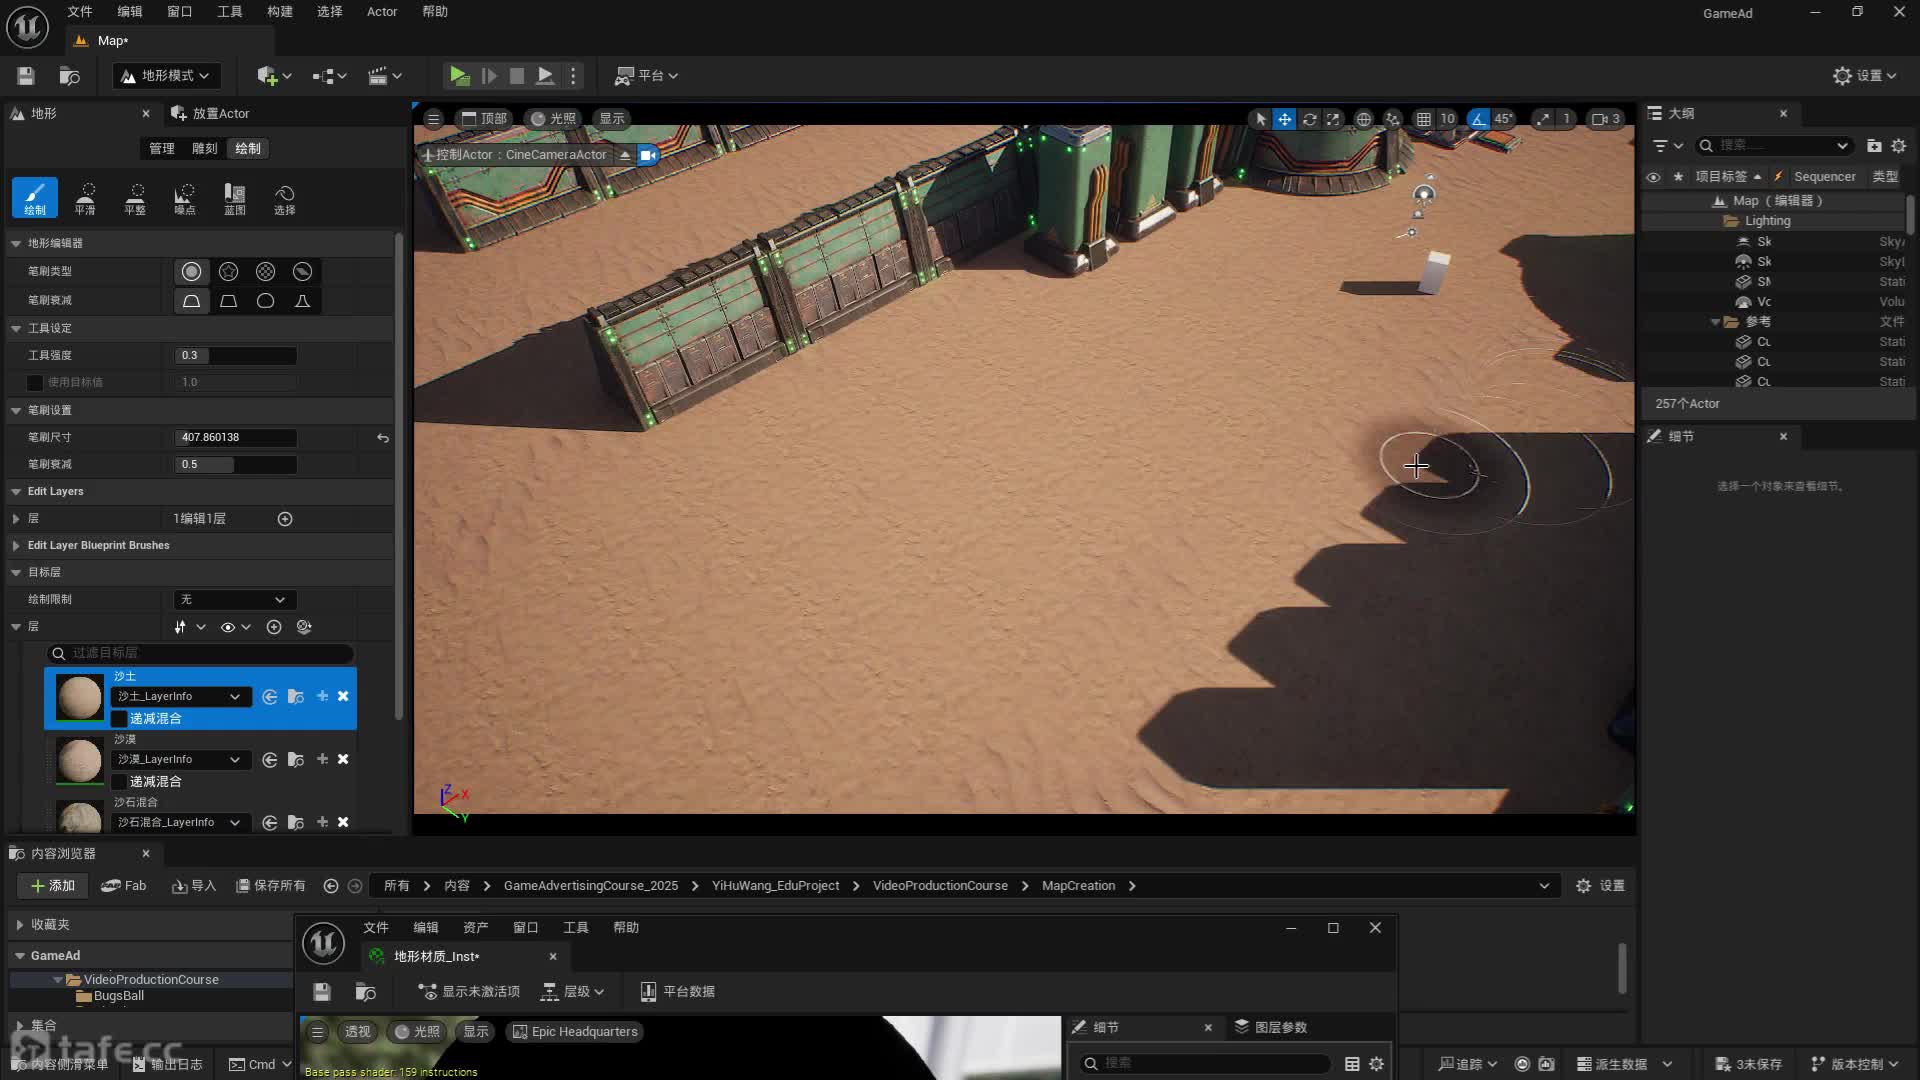Click 保存所有 save all button
Image resolution: width=1920 pixels, height=1080 pixels.
click(x=271, y=886)
